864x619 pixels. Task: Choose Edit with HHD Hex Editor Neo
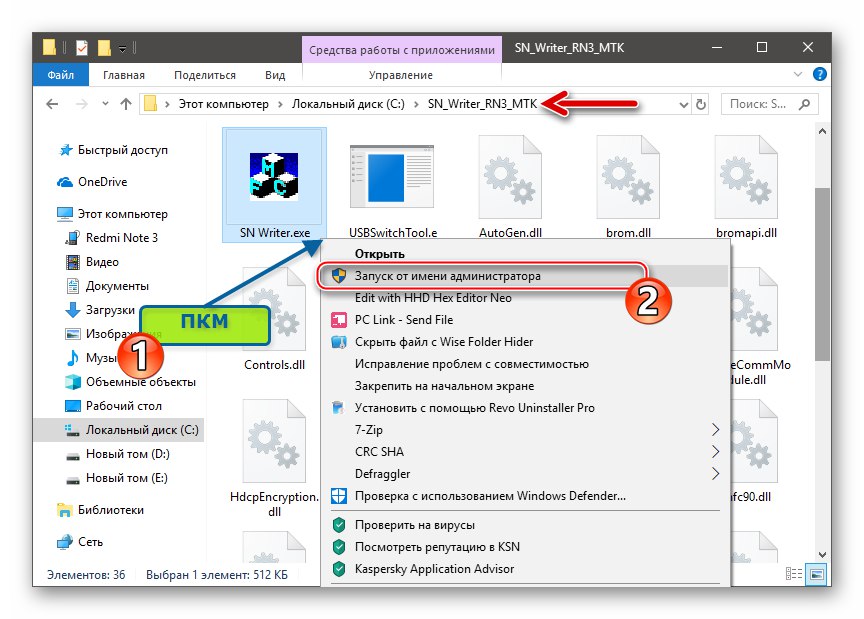coord(525,298)
